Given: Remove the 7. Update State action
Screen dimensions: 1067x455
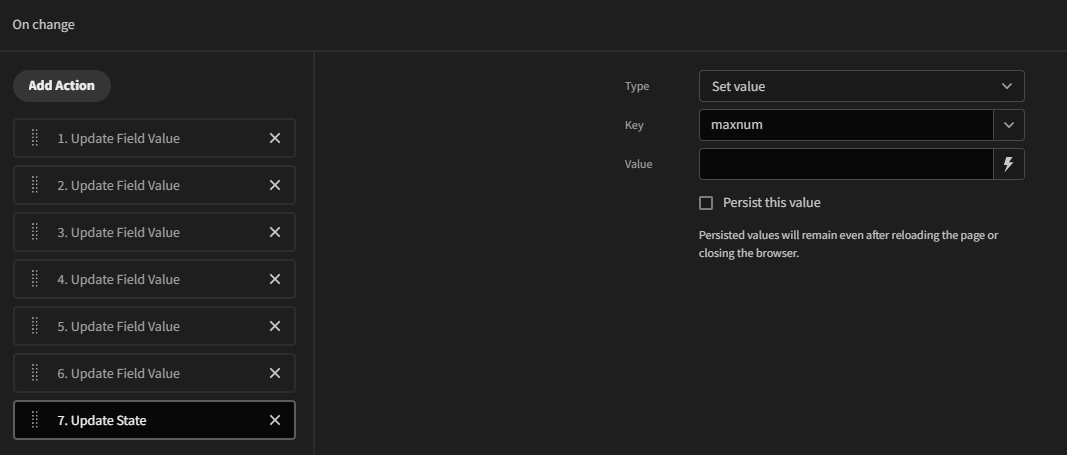Looking at the screenshot, I should coord(275,420).
